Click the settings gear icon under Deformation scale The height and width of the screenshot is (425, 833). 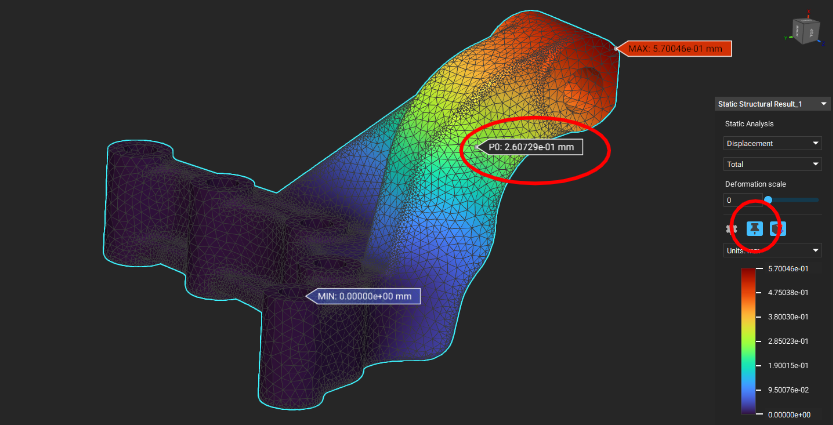(x=732, y=229)
